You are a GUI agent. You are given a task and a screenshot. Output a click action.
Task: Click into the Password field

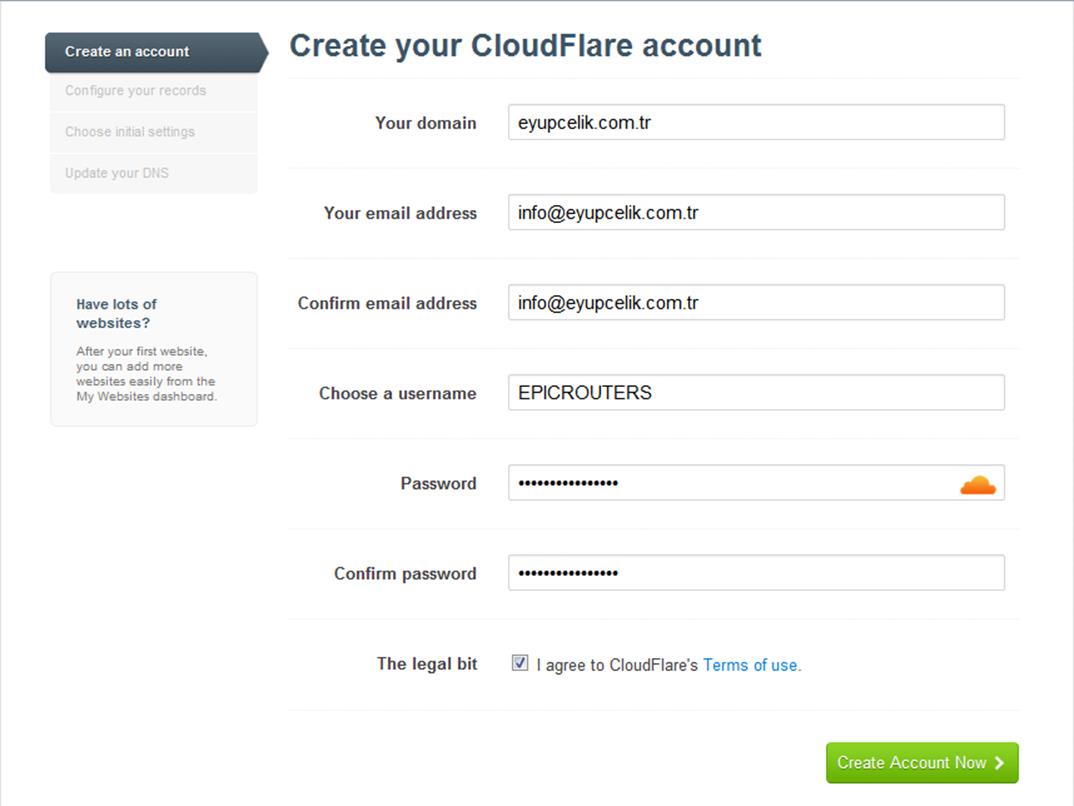coord(756,483)
